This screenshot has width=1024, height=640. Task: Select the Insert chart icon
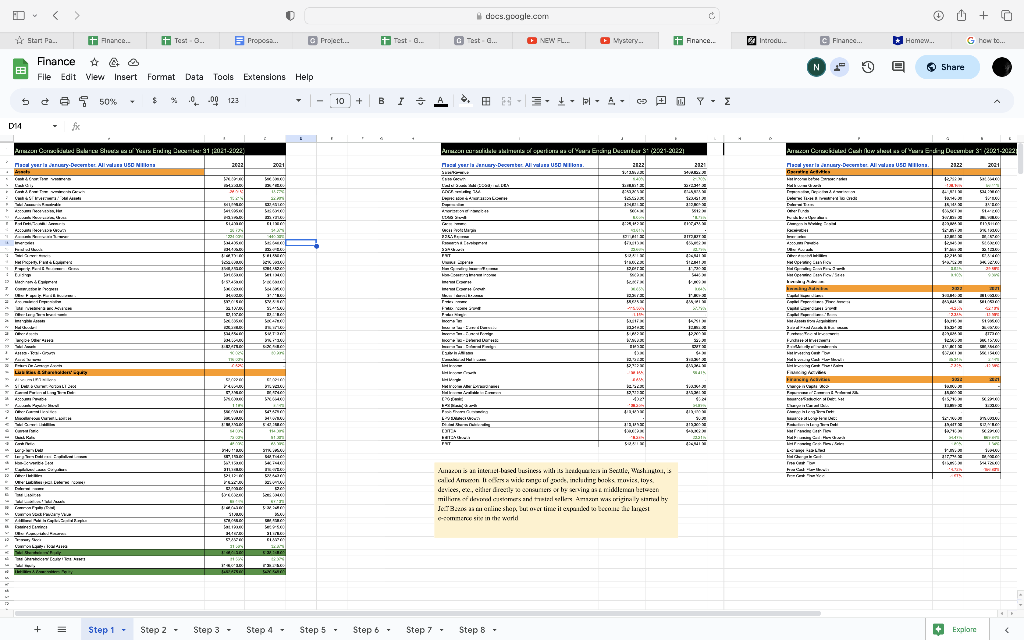tap(680, 100)
